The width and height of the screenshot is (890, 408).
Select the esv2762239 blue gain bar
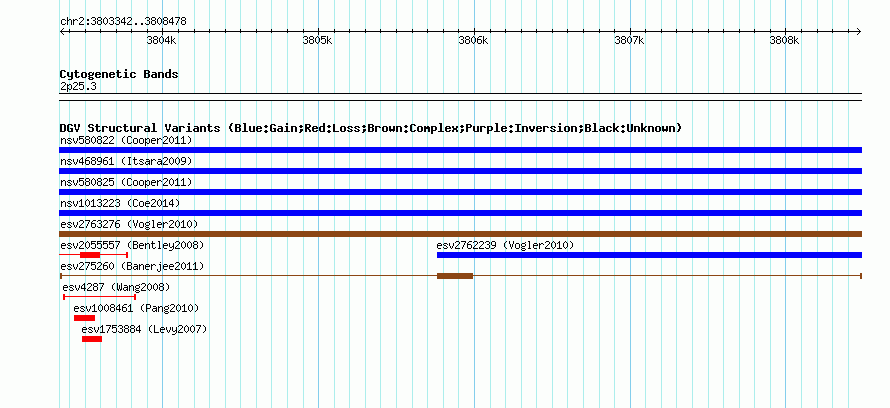[649, 255]
